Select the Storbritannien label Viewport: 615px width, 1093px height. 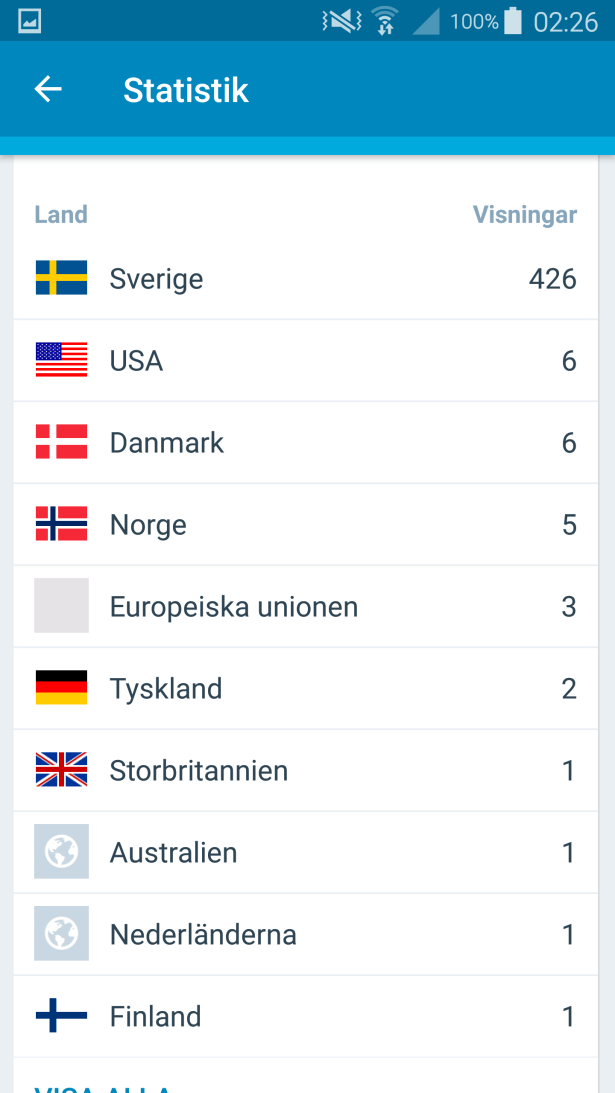point(199,771)
